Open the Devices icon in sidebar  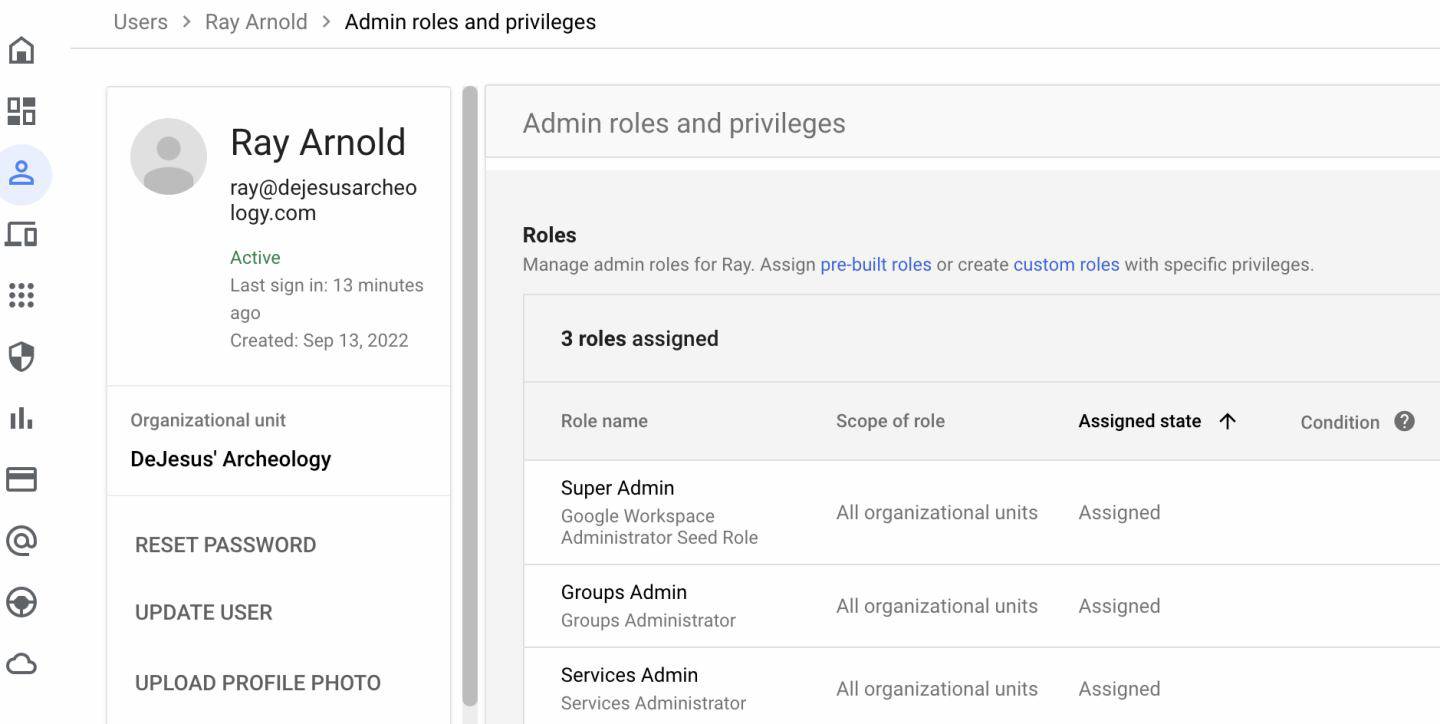click(21, 234)
